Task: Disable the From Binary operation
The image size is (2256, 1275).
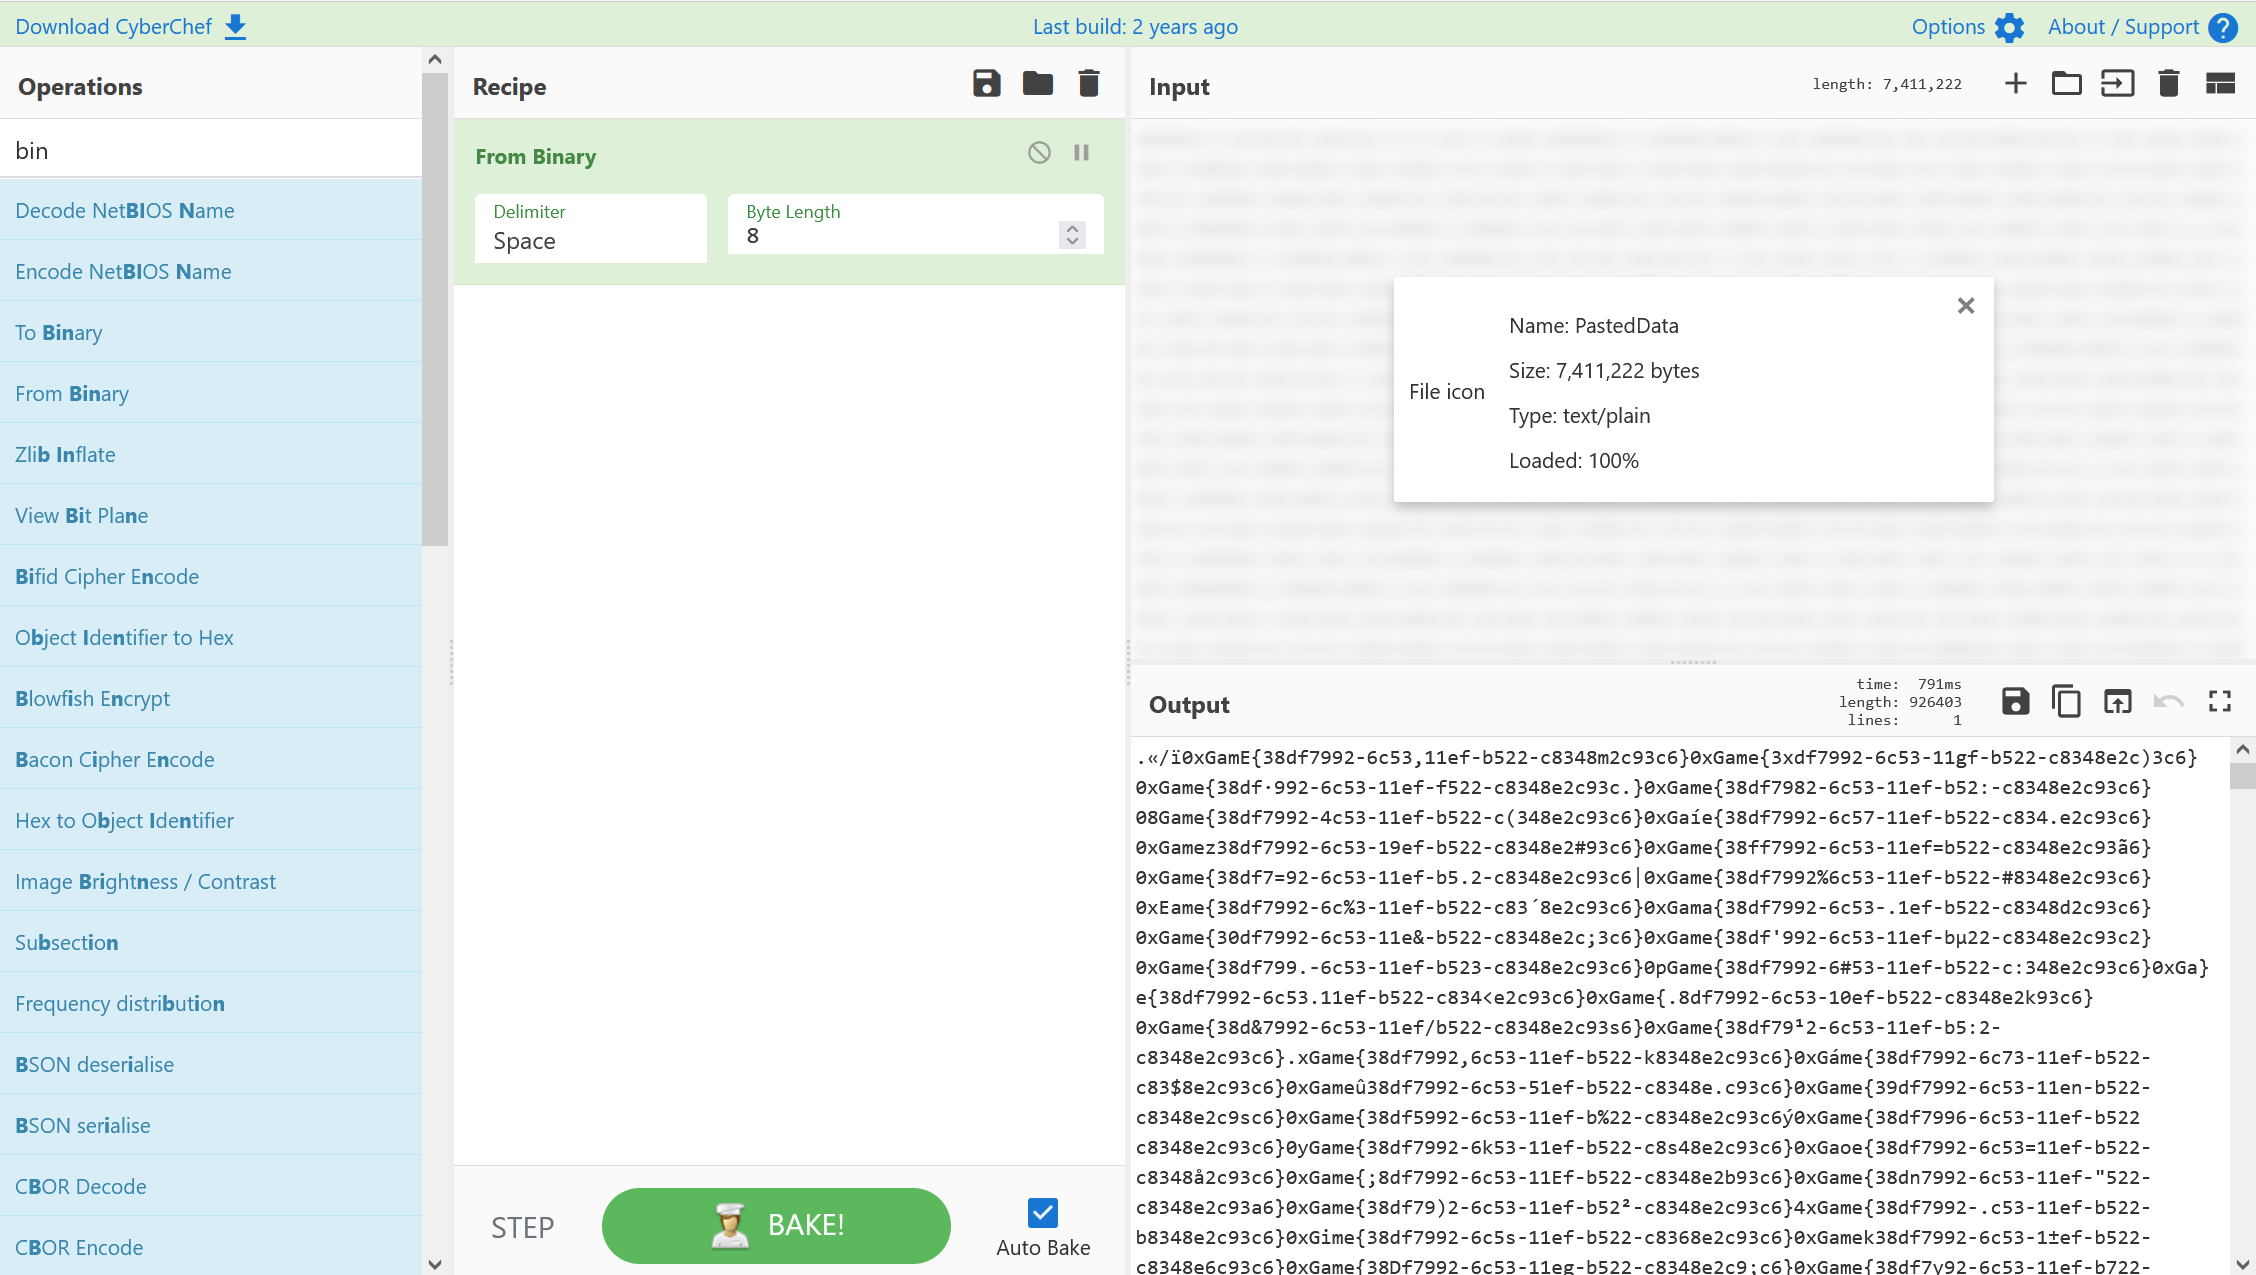Action: coord(1039,152)
